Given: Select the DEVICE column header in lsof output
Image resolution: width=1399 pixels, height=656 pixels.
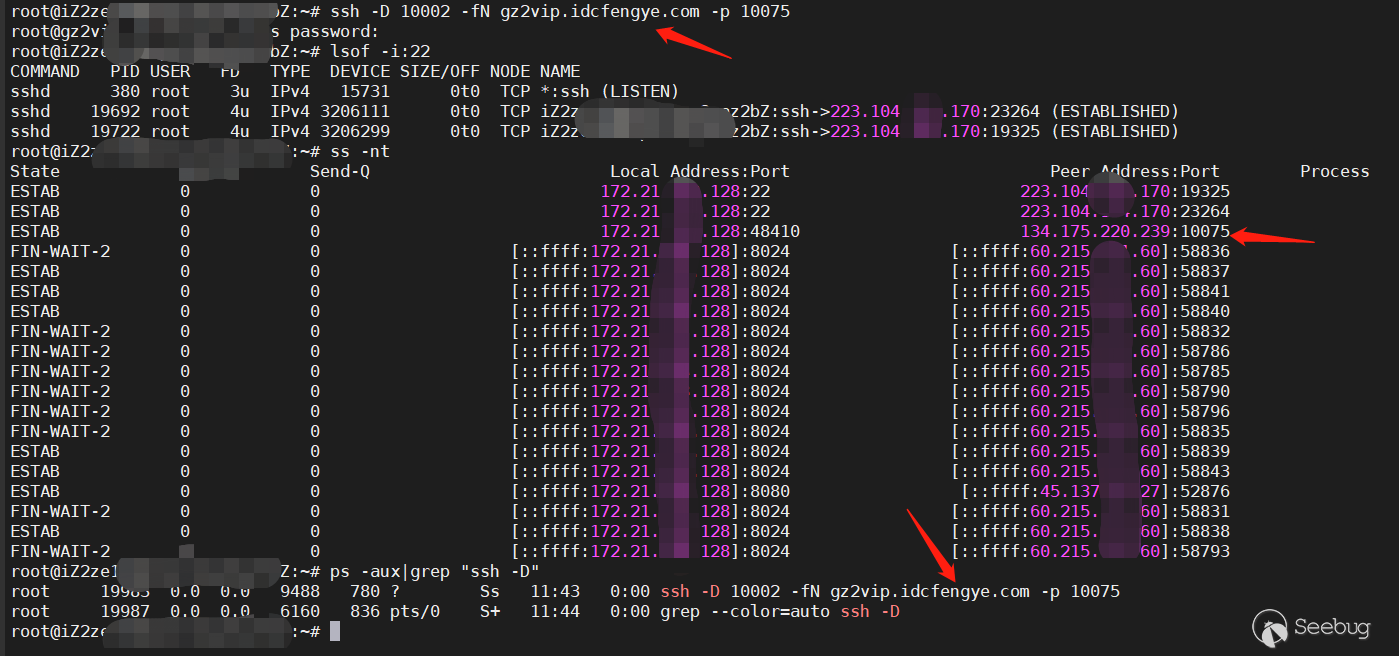Looking at the screenshot, I should pyautogui.click(x=360, y=71).
